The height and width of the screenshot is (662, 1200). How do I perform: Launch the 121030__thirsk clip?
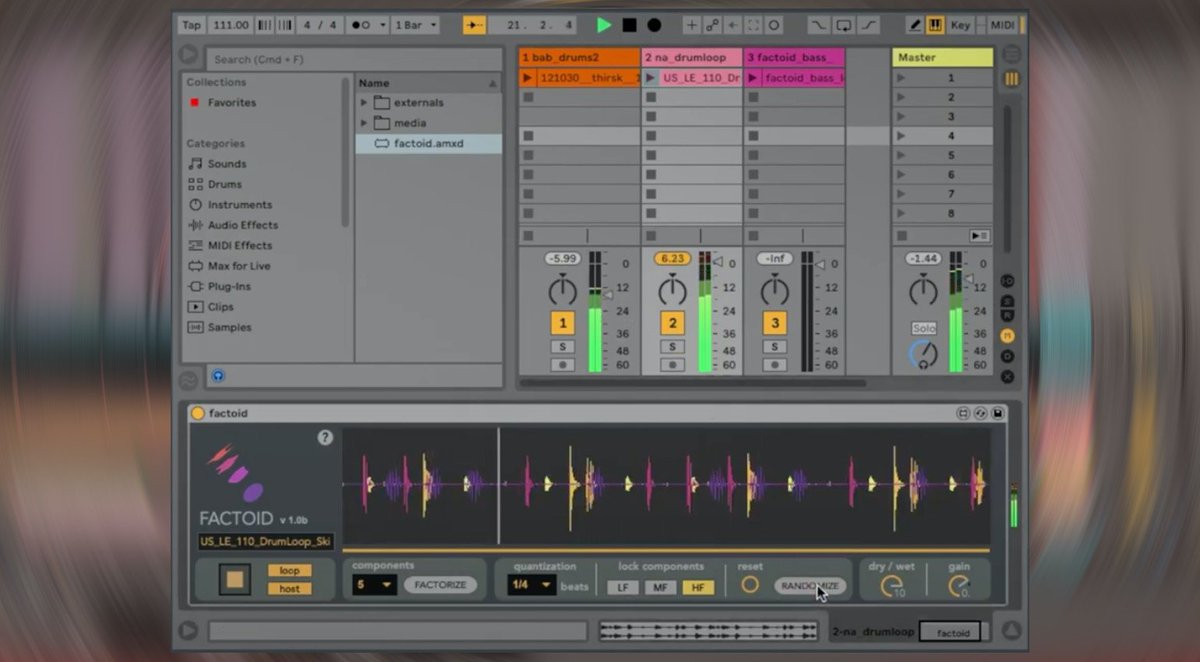tap(528, 77)
